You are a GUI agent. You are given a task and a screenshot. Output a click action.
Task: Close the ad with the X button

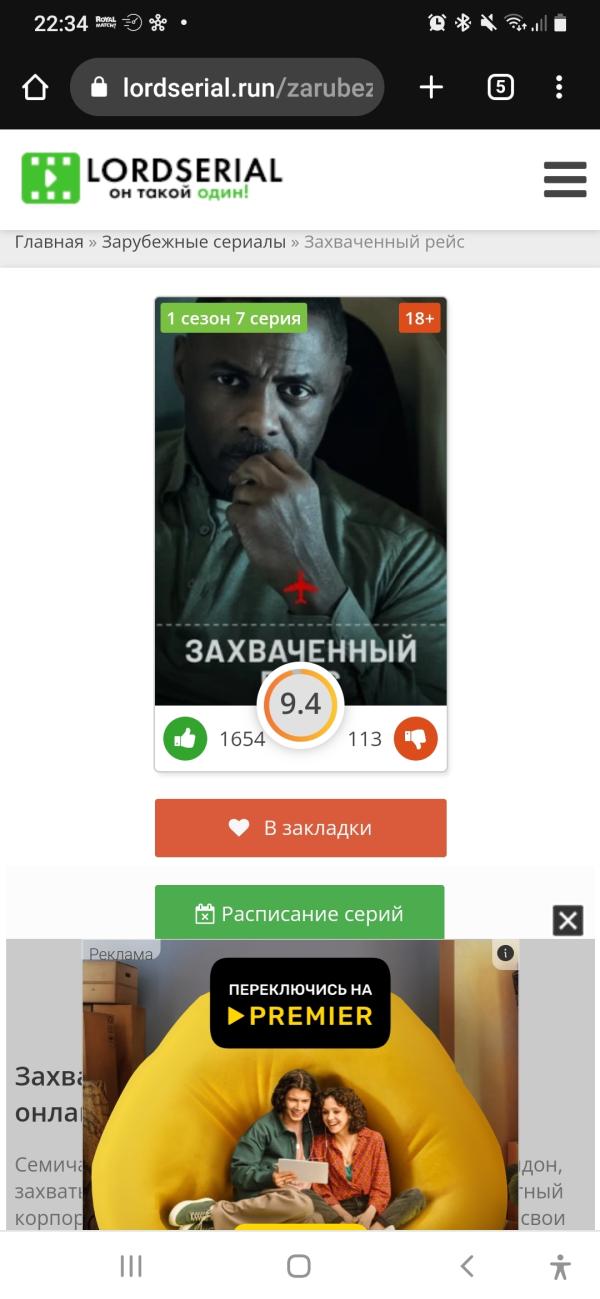pyautogui.click(x=568, y=920)
